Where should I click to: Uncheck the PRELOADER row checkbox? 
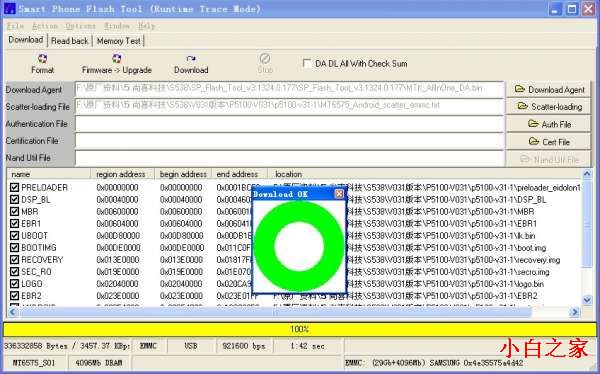[15, 188]
